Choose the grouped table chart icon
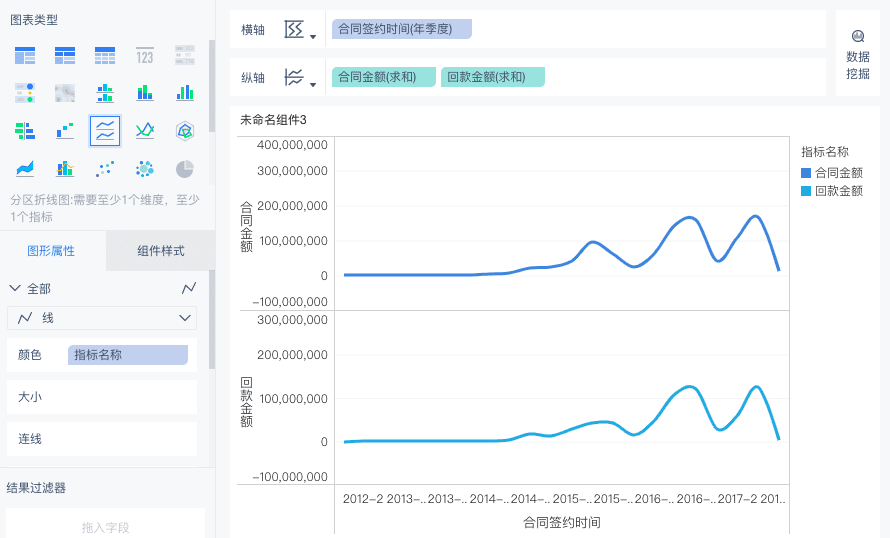The width and height of the screenshot is (890, 538). (25, 55)
